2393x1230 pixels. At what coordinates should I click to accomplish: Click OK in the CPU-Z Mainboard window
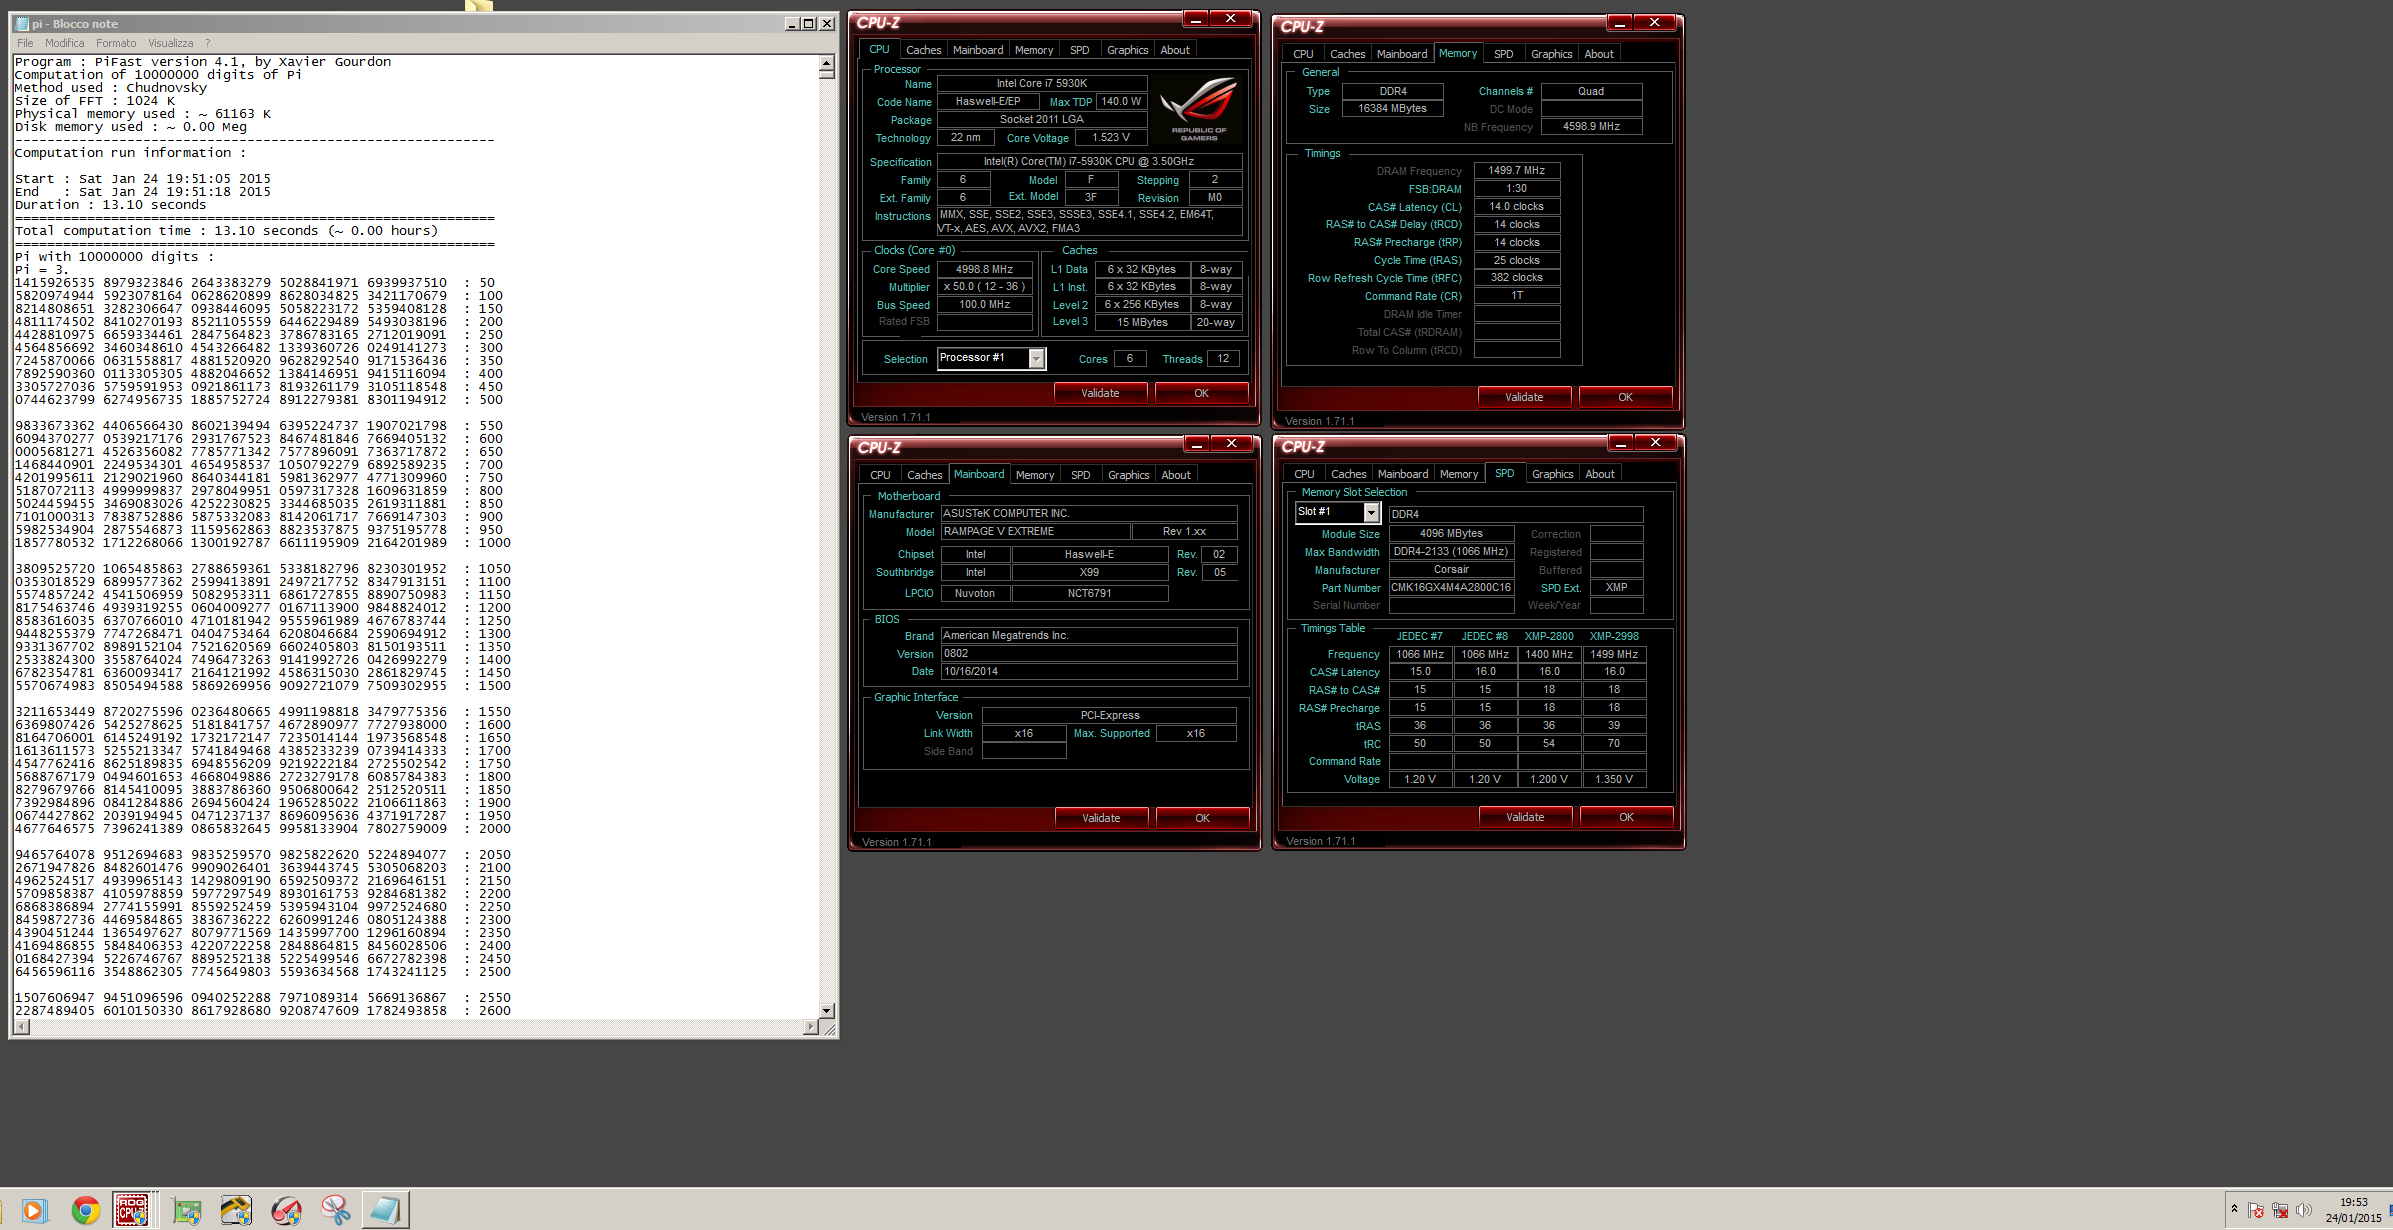pos(1202,818)
